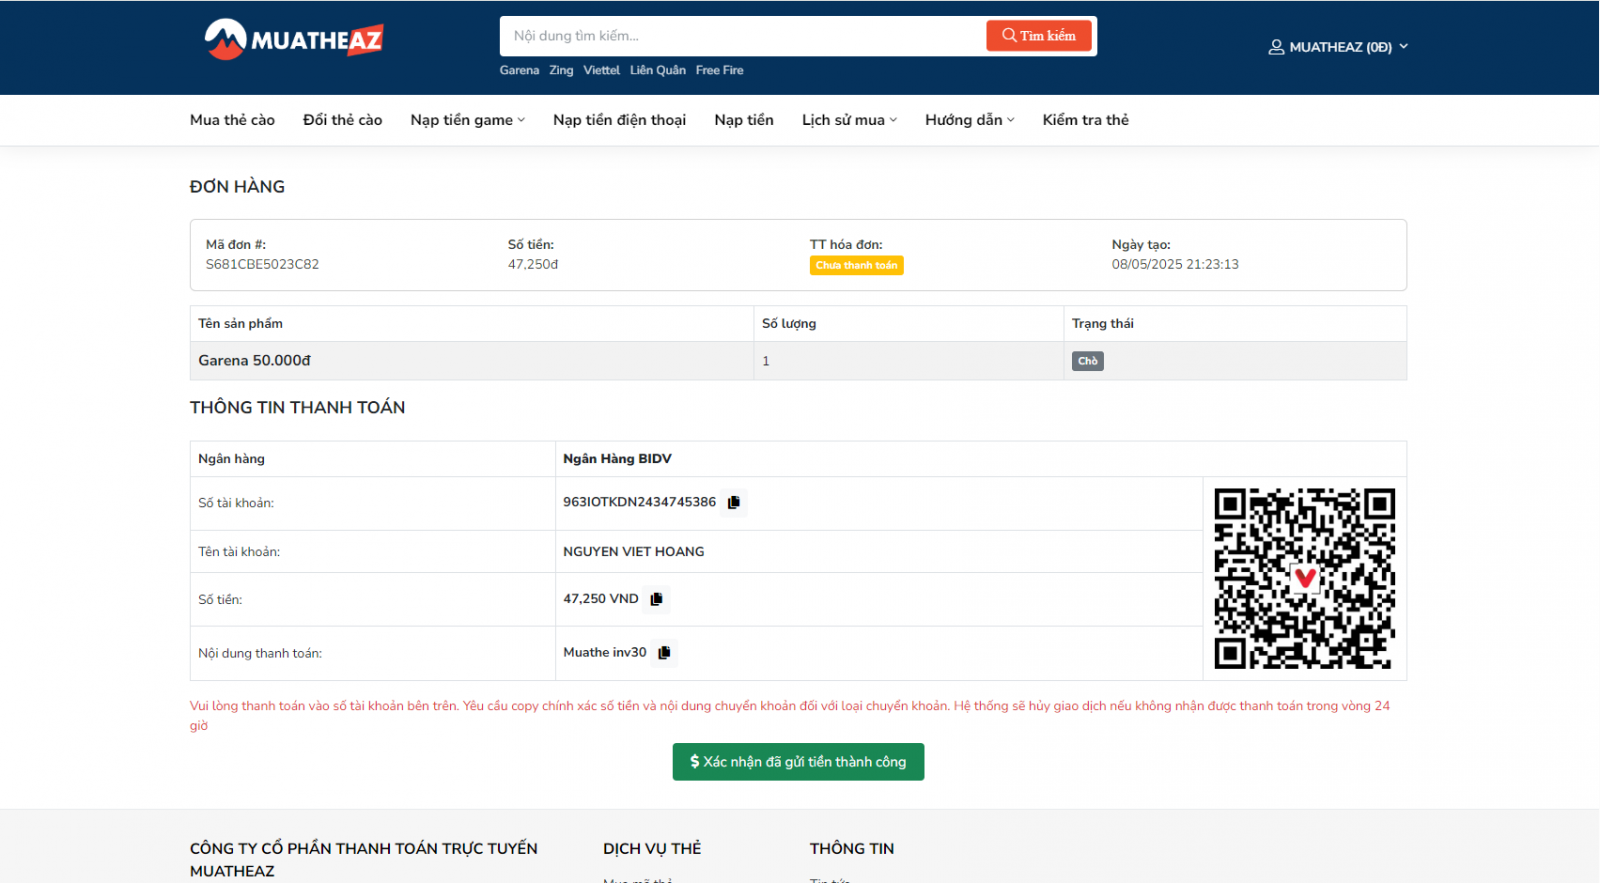Confirm with Xác nhận đã gửi tiền thành công
Screen dimensions: 1600x883
point(798,762)
